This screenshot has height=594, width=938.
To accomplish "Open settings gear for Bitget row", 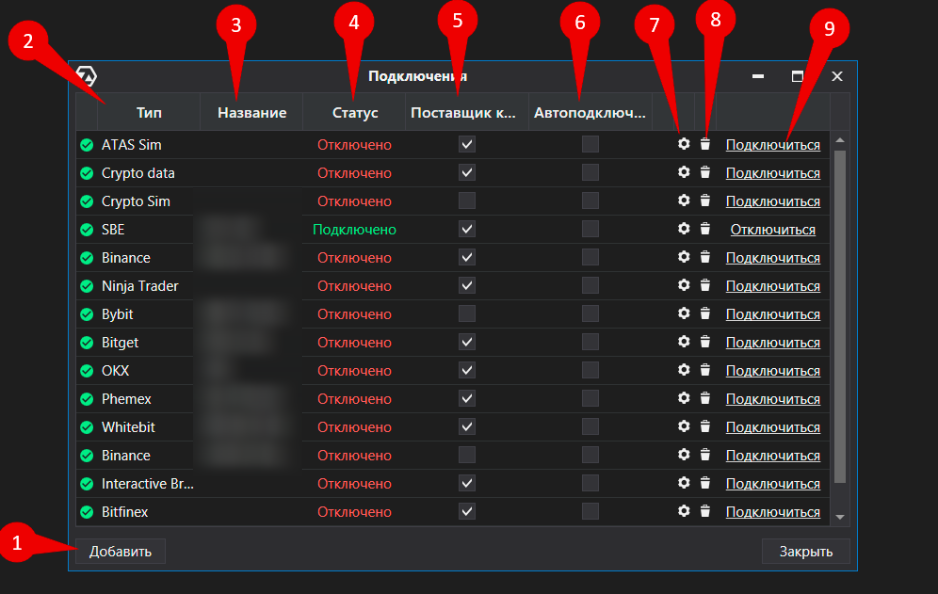I will click(684, 342).
